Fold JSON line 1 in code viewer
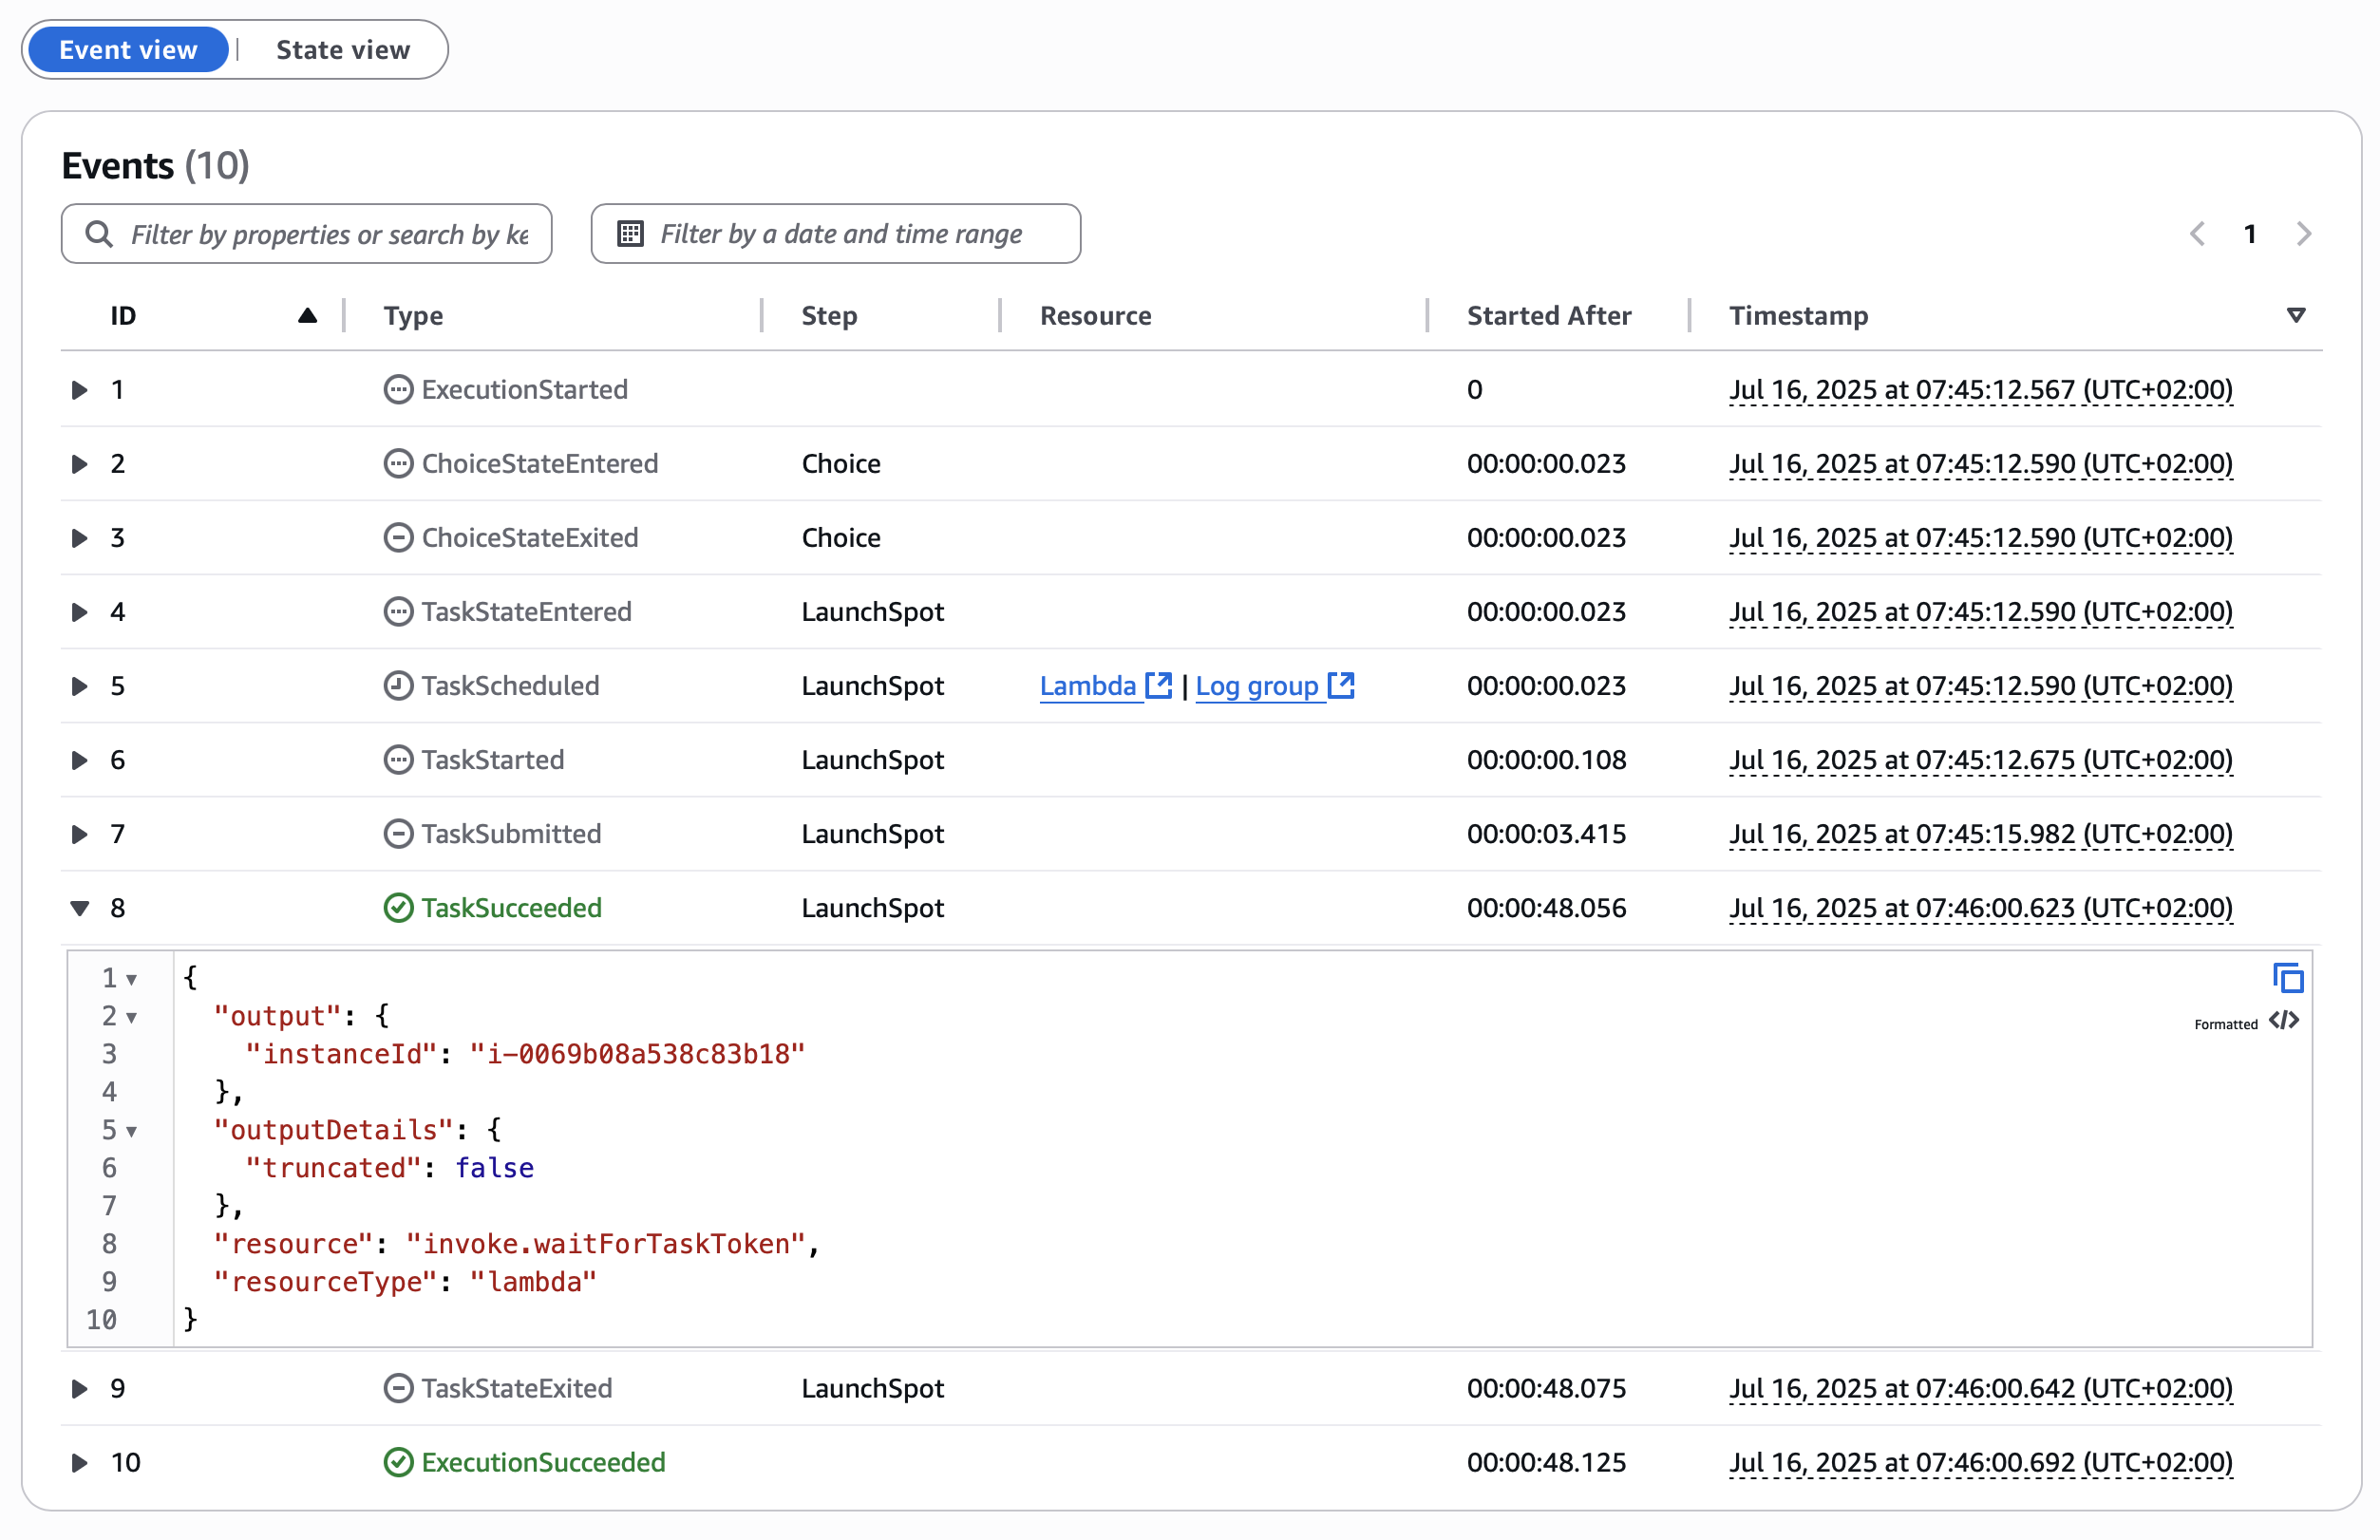 [x=132, y=980]
